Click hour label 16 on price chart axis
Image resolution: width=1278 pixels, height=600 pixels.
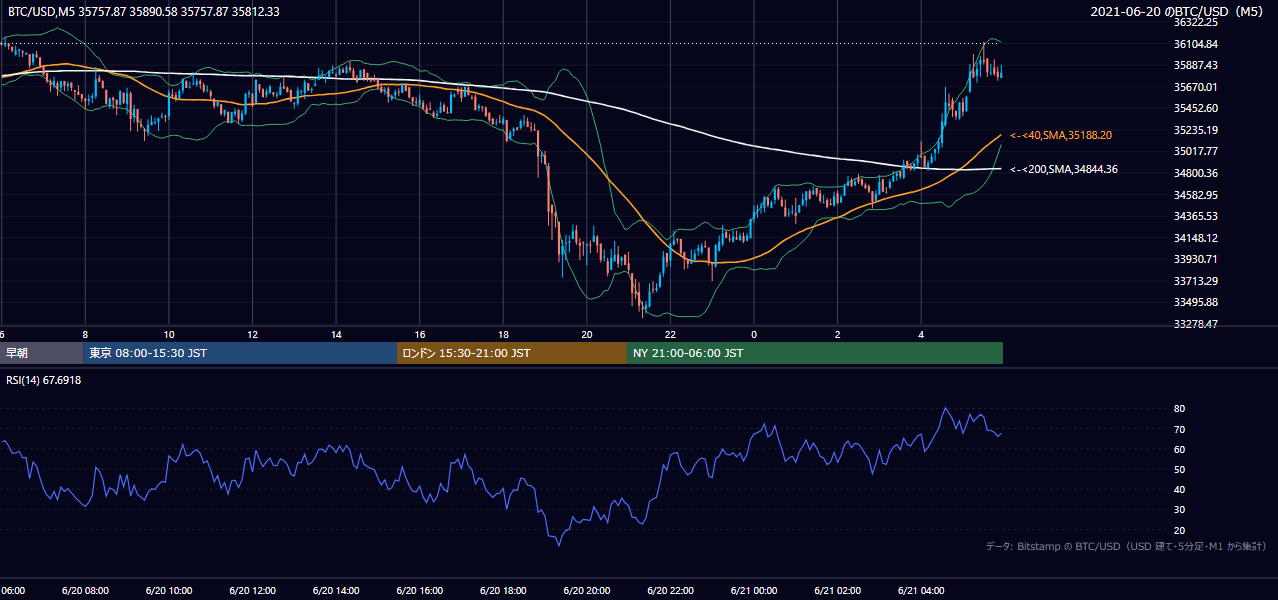(419, 334)
